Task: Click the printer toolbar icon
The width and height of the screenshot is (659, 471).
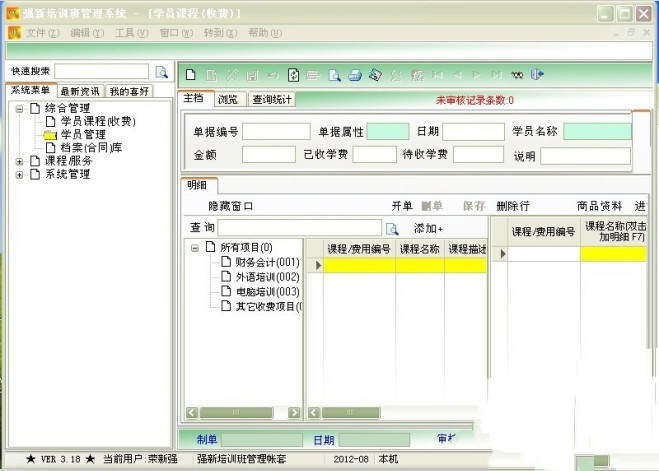Action: pos(355,75)
